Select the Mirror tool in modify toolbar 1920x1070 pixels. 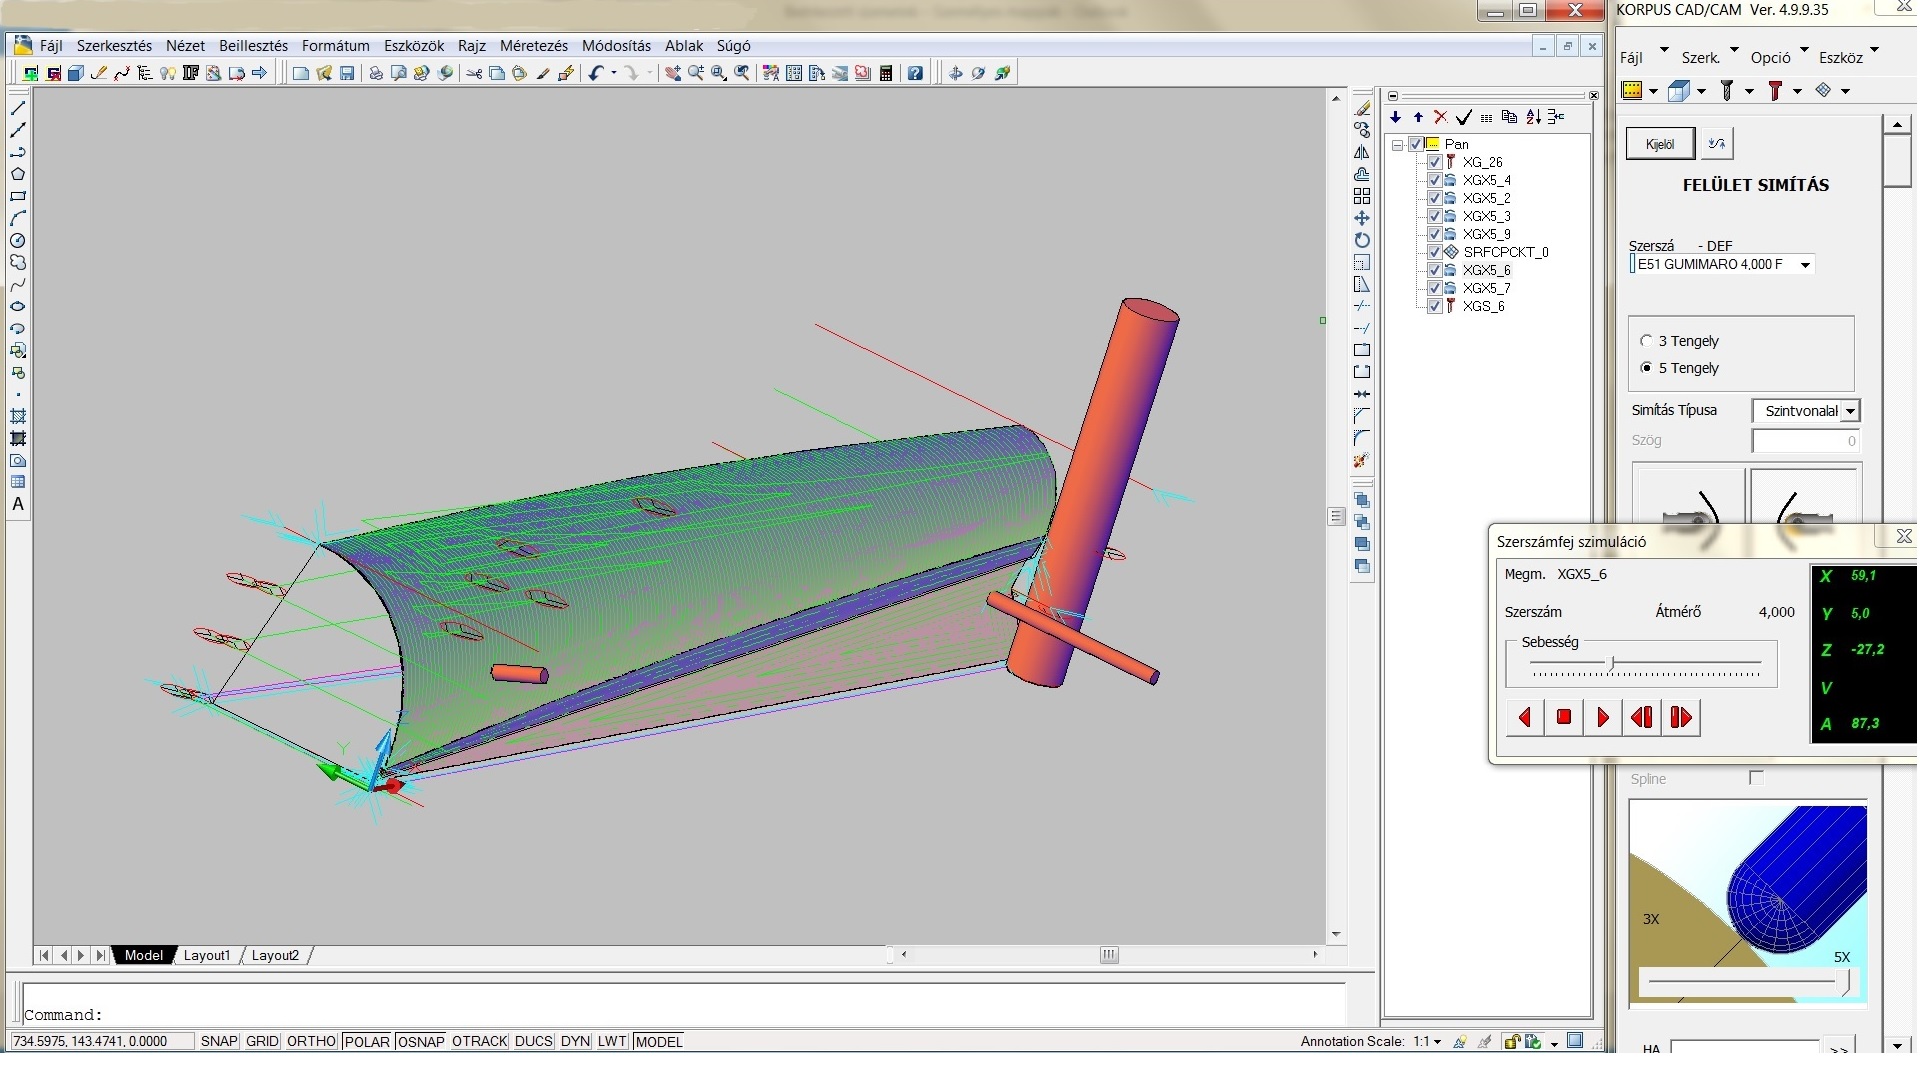pos(1362,153)
